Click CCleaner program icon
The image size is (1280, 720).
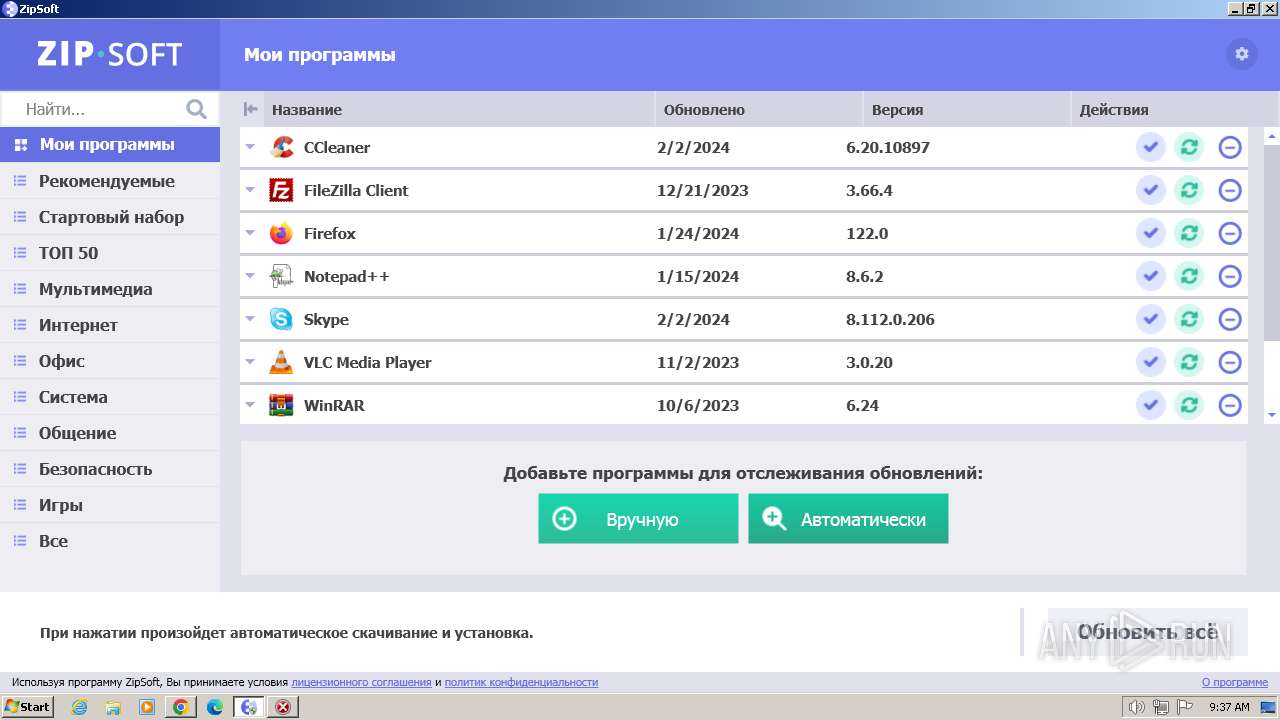282,147
